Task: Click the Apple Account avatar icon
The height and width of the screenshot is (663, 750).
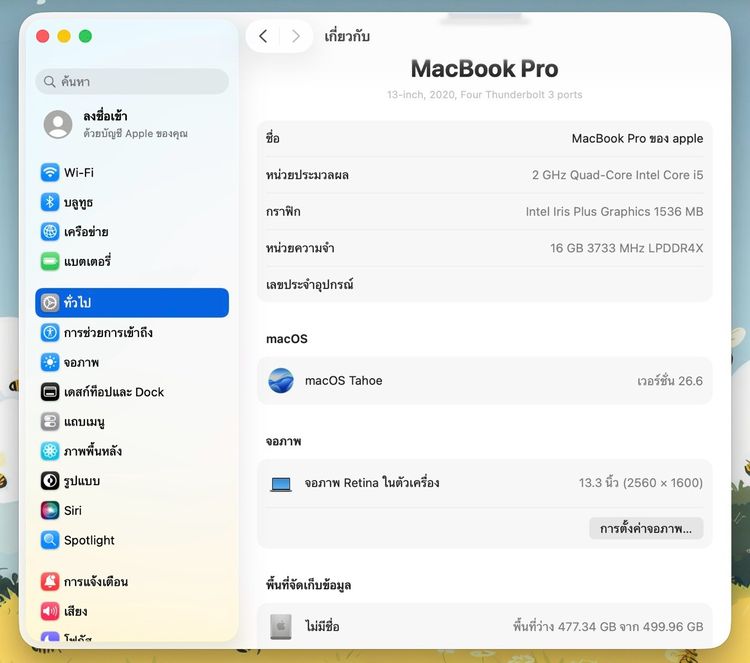Action: (58, 124)
